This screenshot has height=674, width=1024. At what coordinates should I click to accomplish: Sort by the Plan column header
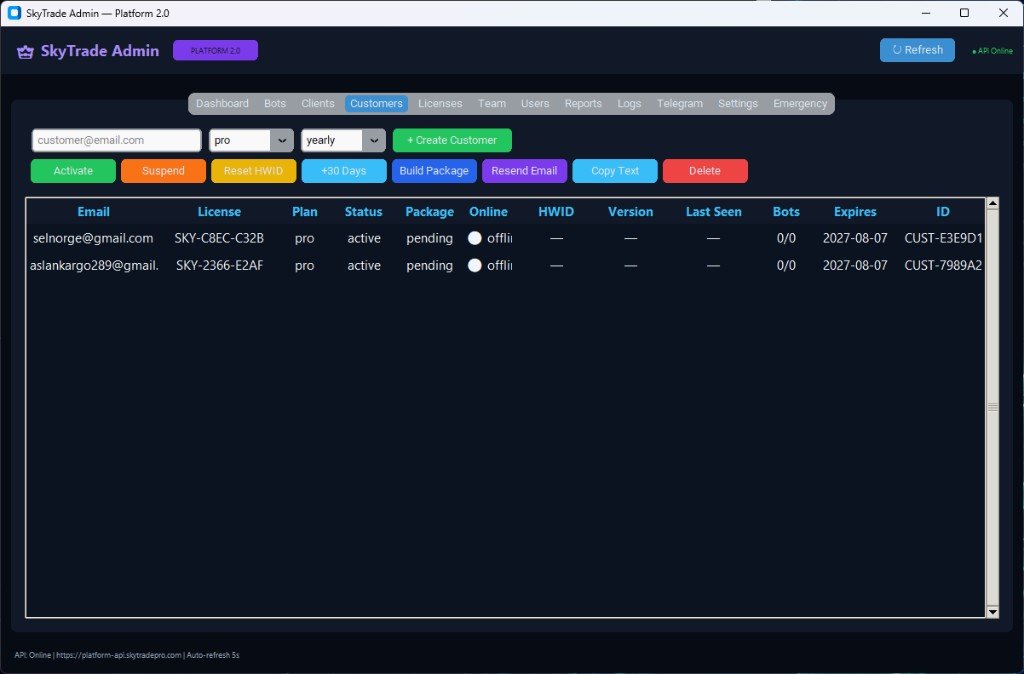pyautogui.click(x=304, y=212)
